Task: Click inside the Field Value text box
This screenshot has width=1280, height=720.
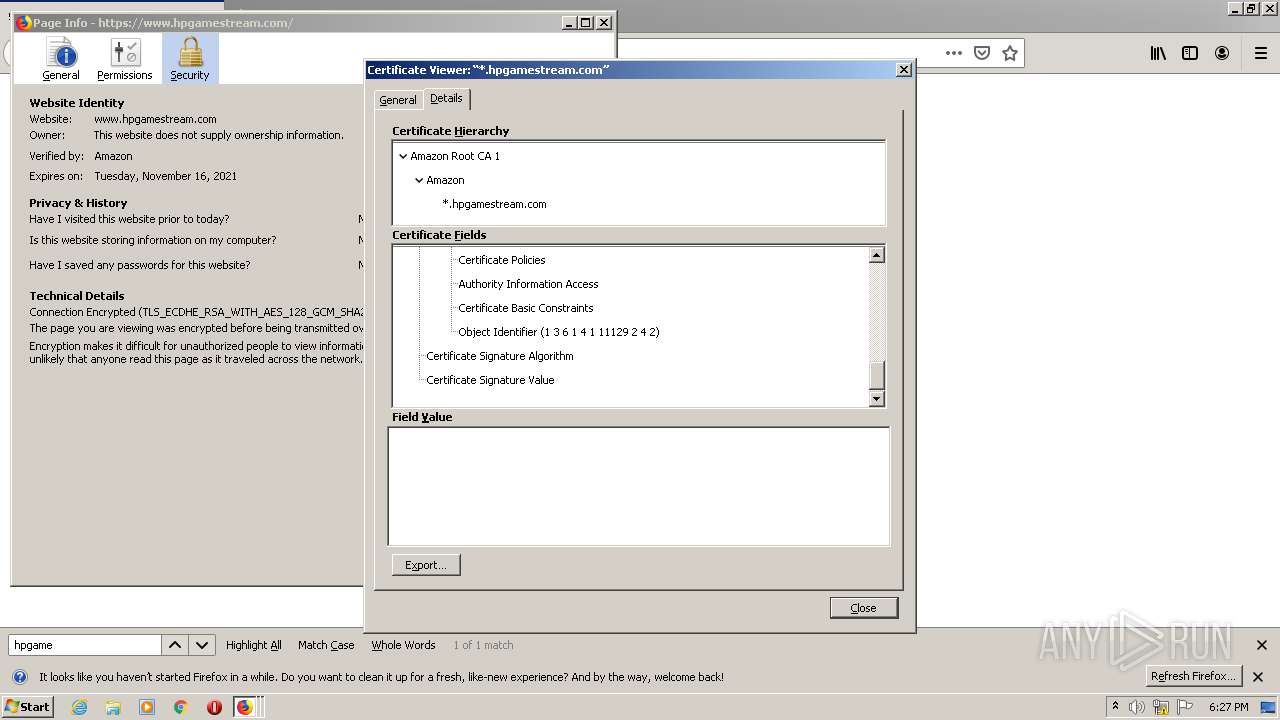Action: click(639, 486)
